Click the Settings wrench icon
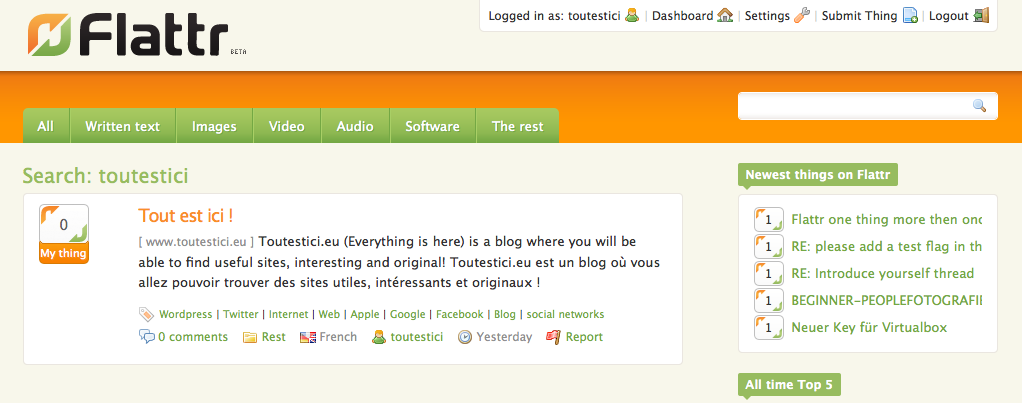The width and height of the screenshot is (1022, 403). 801,16
